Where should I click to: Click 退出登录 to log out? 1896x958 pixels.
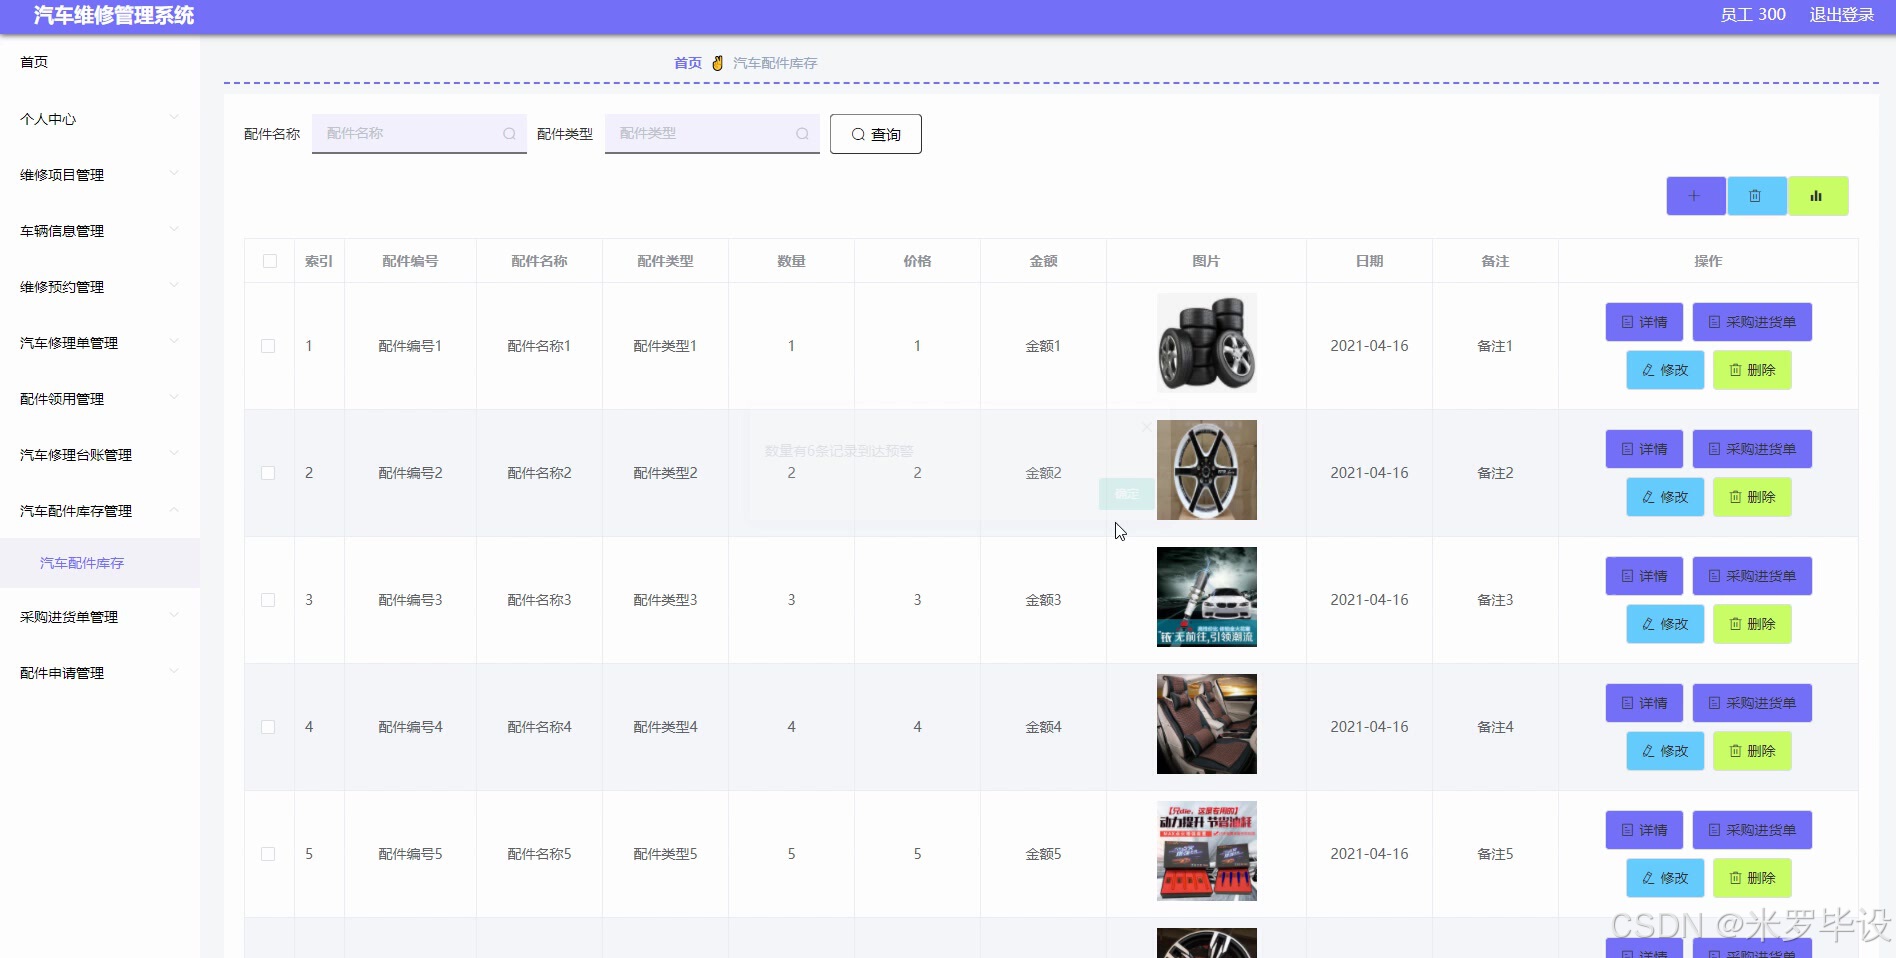coord(1842,15)
